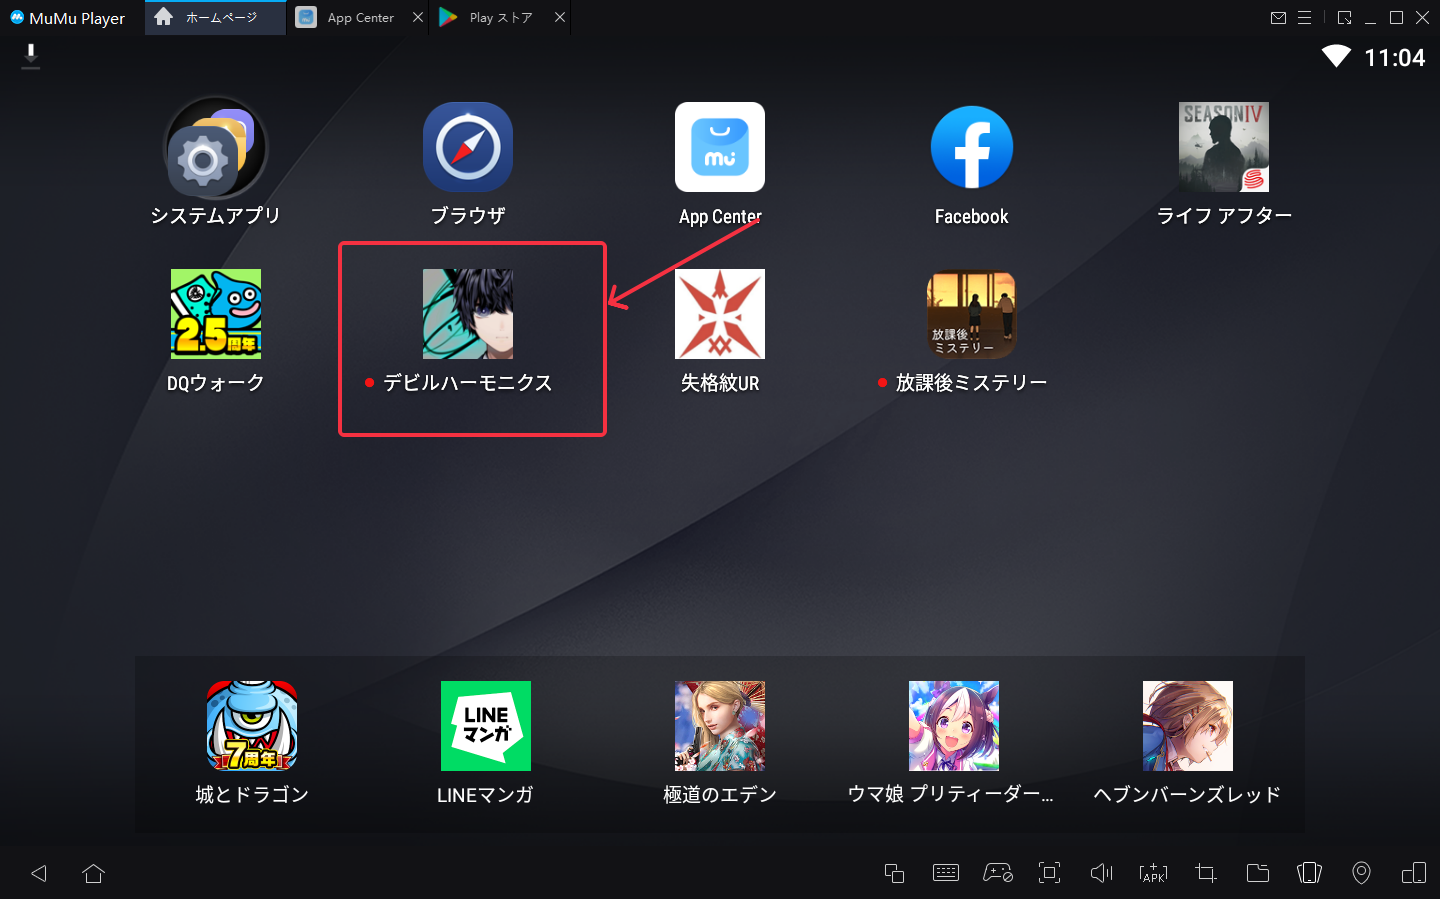Open the shared folder icon

click(1258, 873)
